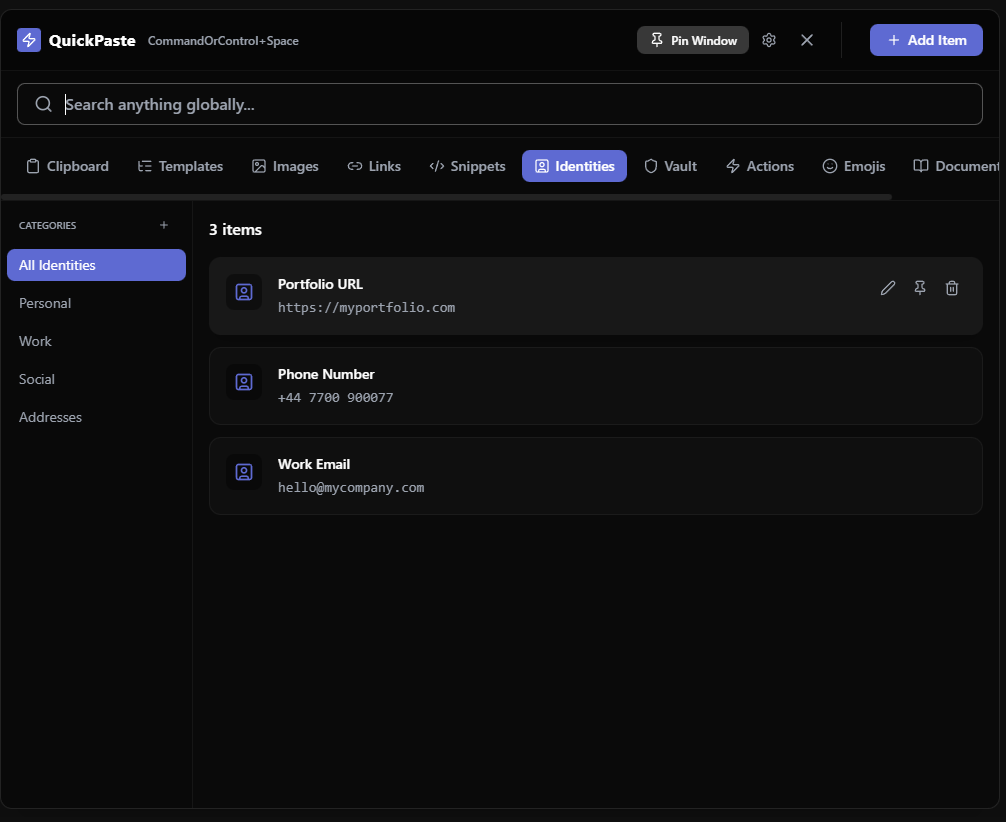Select the Addresses category

(x=96, y=417)
